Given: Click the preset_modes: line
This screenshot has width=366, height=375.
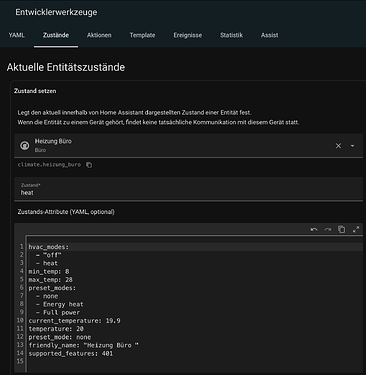Looking at the screenshot, I should 52,288.
